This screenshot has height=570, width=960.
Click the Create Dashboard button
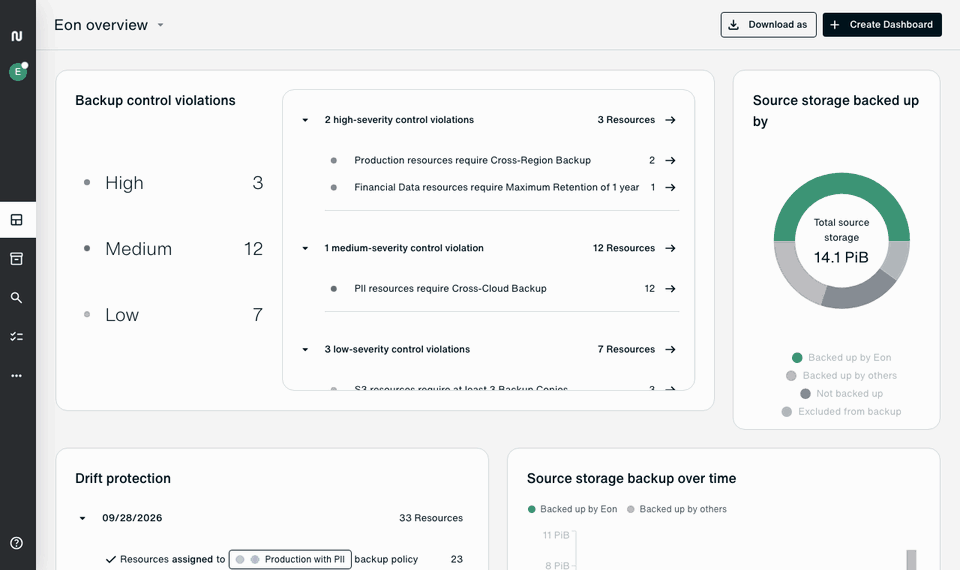[x=882, y=24]
